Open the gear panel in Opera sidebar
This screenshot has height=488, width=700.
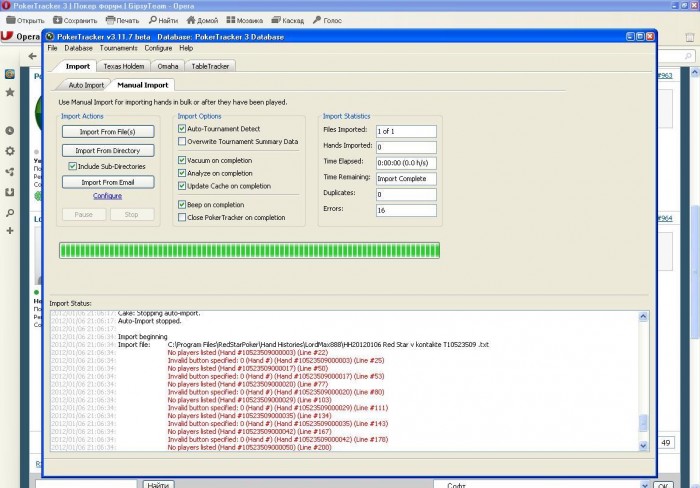click(10, 151)
